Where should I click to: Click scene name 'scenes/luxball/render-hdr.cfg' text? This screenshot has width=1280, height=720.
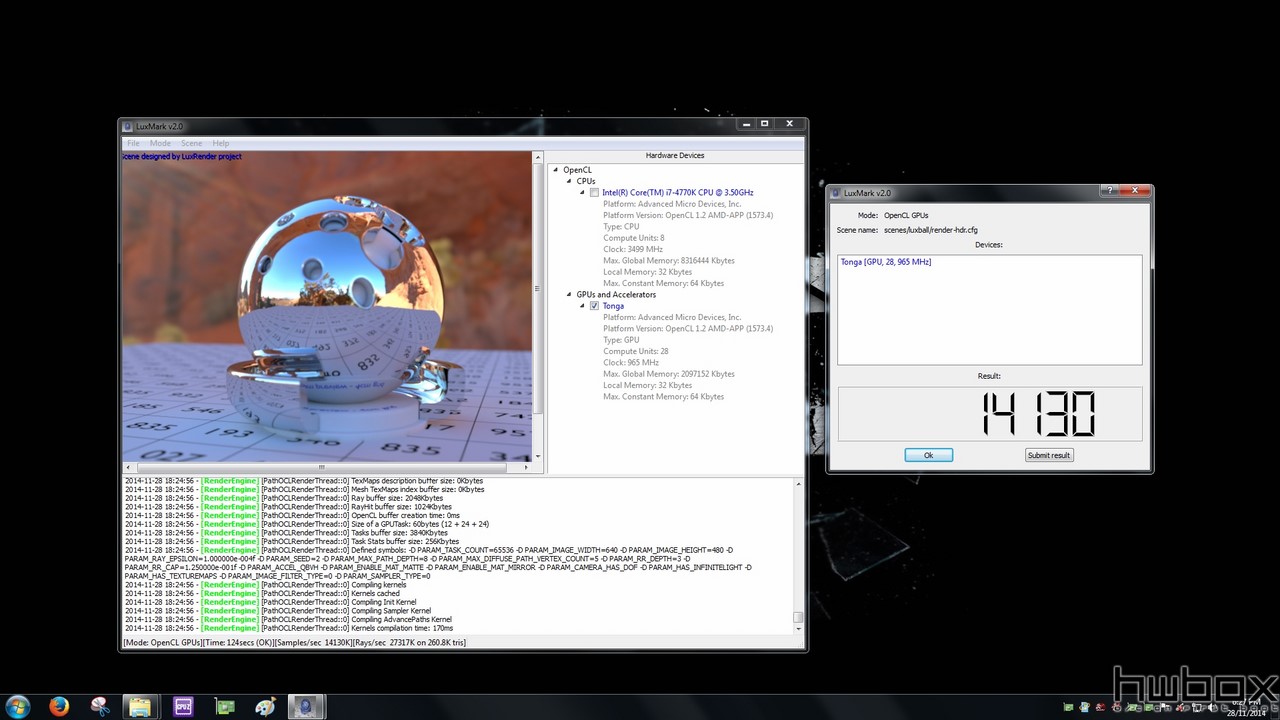(x=931, y=230)
